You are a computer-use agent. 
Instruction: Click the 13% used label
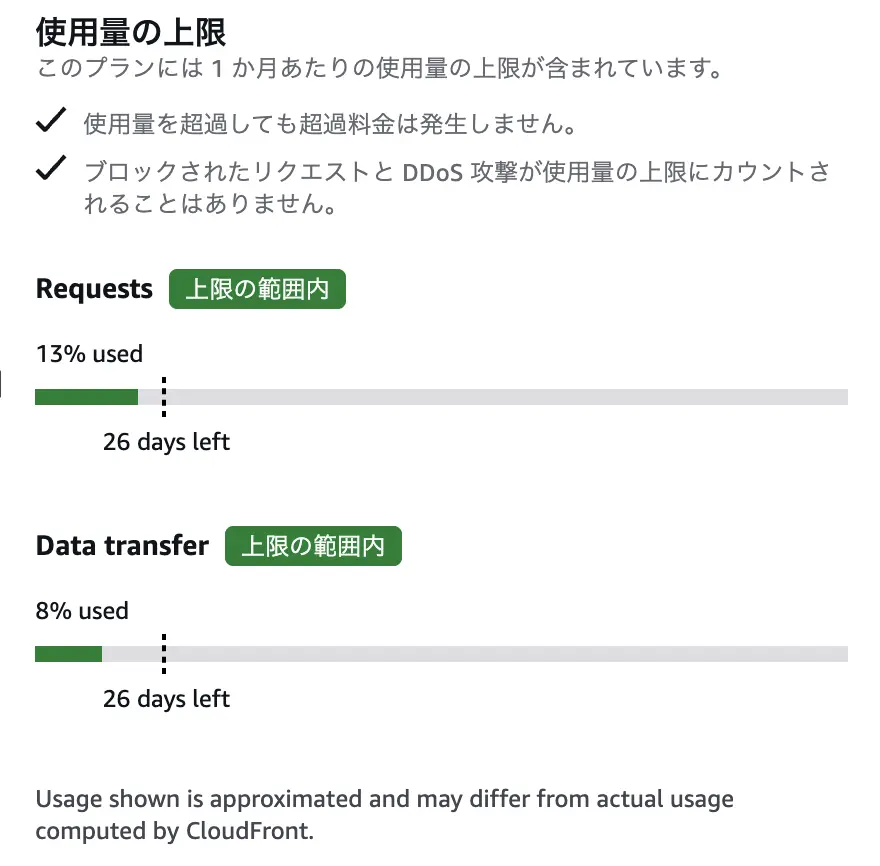[x=89, y=353]
